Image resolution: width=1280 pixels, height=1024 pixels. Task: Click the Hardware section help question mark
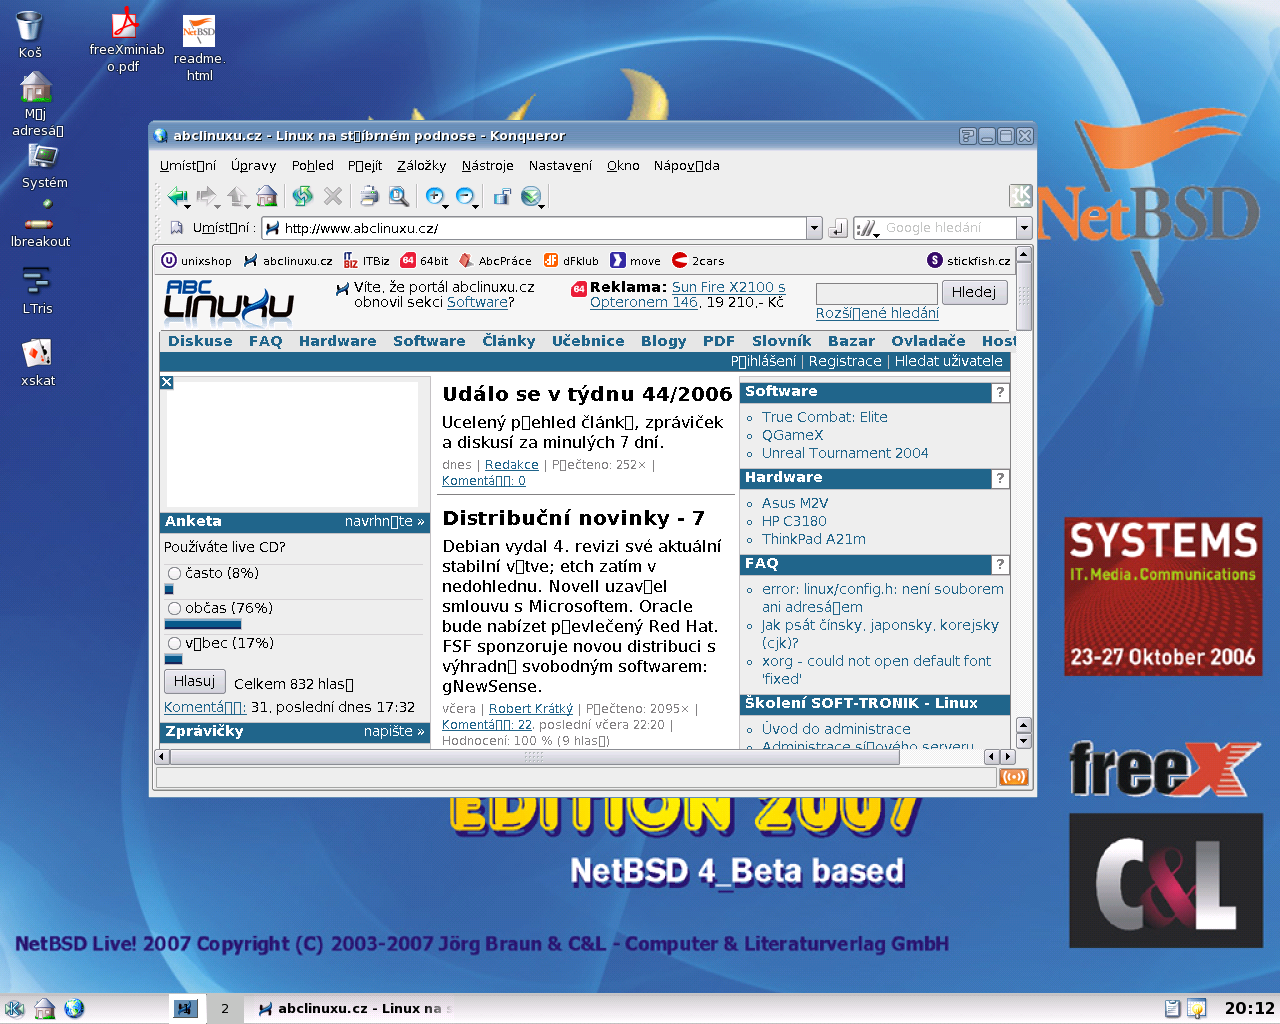(999, 478)
